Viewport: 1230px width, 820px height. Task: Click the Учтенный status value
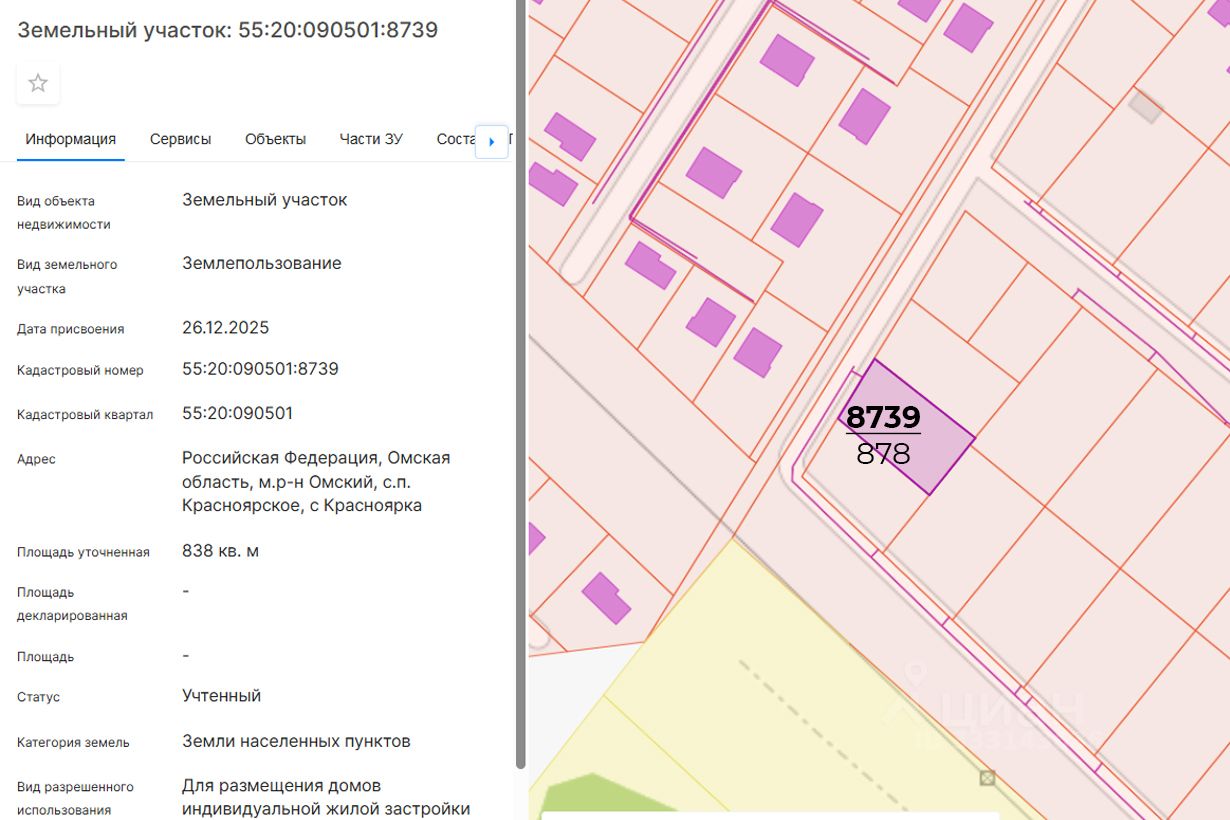[221, 696]
